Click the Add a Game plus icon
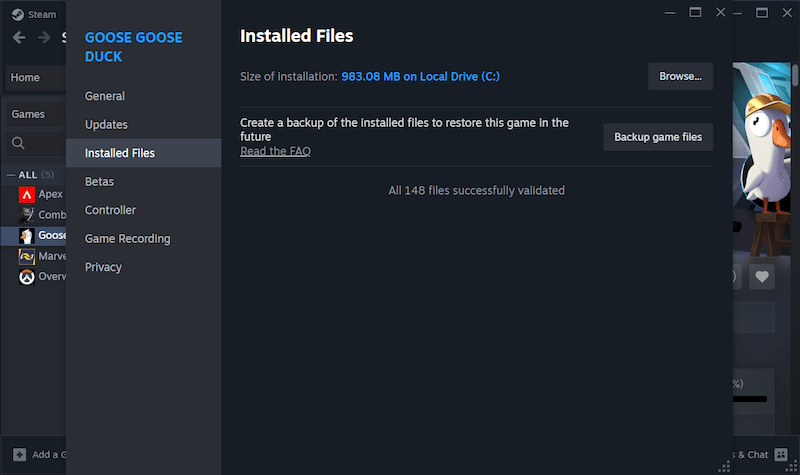 click(15, 454)
